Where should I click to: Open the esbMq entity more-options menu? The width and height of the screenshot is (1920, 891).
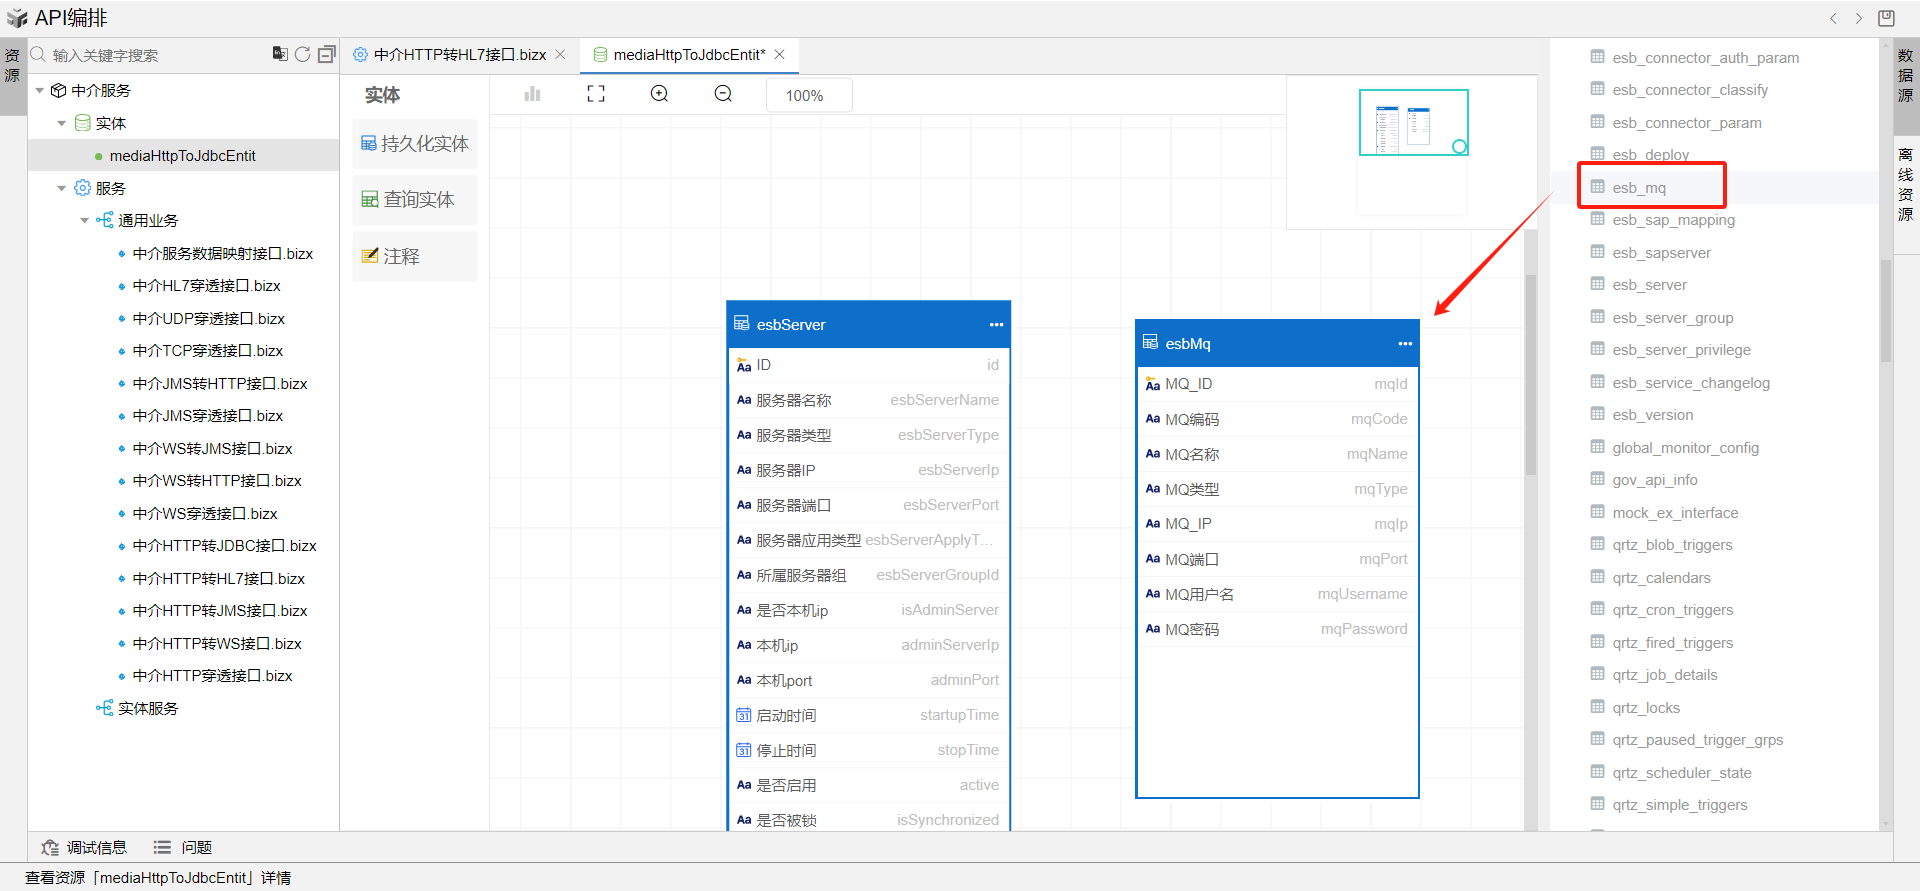[1405, 344]
